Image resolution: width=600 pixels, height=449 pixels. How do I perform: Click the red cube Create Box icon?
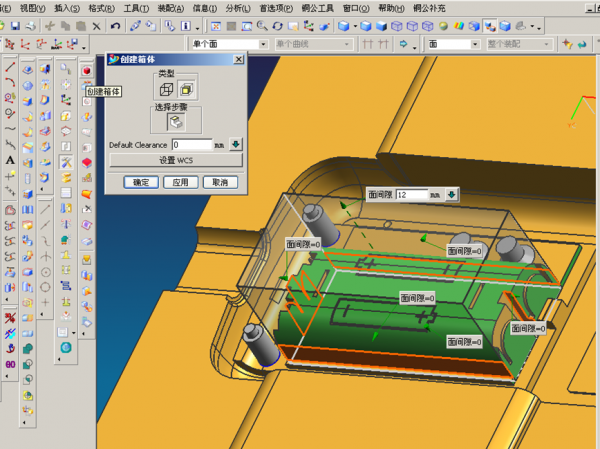[x=87, y=70]
